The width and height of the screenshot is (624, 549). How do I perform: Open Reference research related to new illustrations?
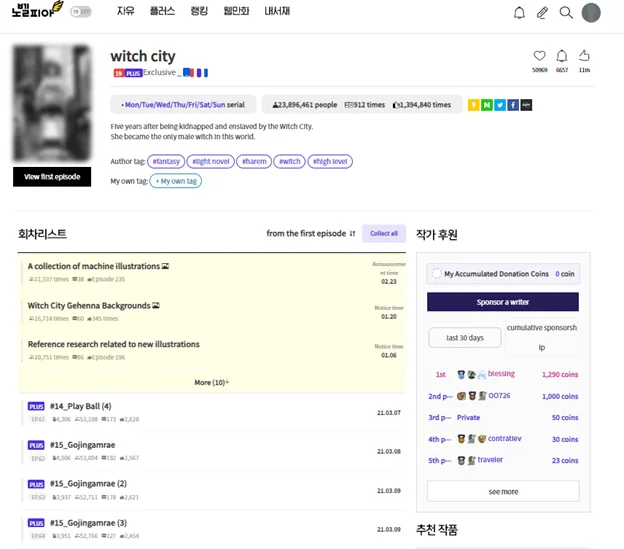point(113,344)
